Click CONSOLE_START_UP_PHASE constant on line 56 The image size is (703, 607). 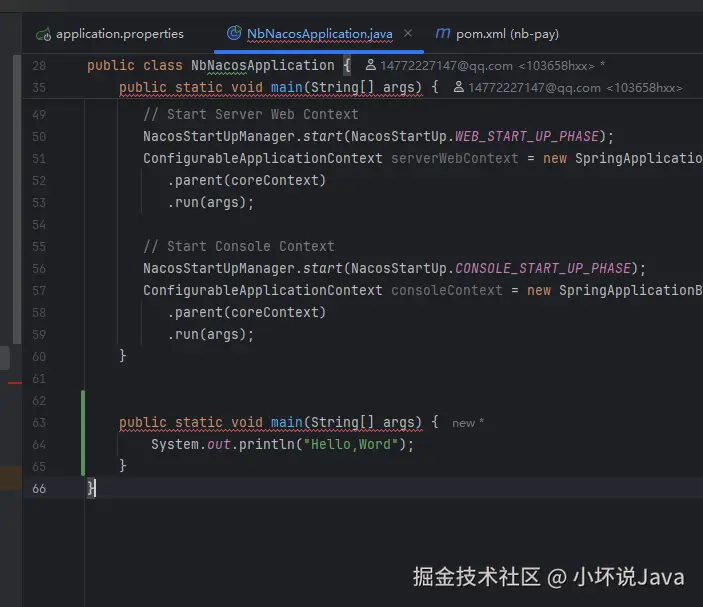click(x=543, y=268)
